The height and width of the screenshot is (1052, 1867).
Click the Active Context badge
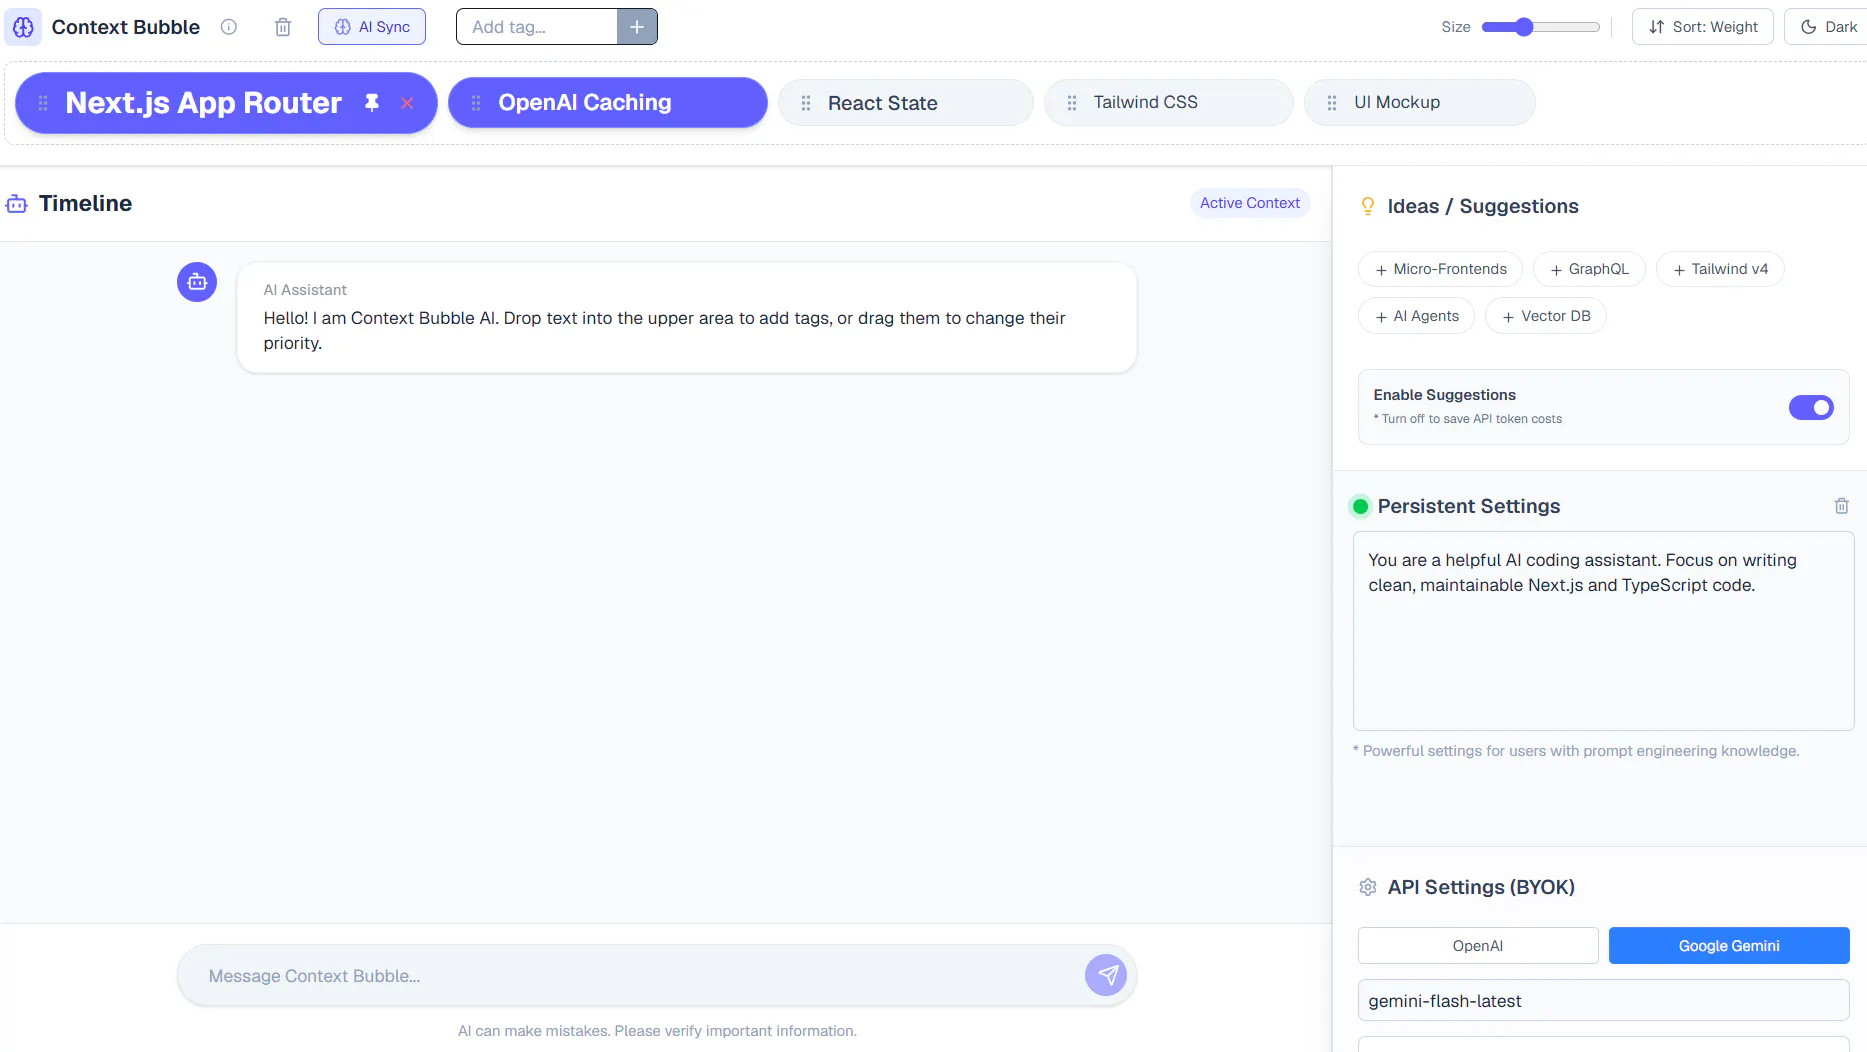[x=1250, y=203]
